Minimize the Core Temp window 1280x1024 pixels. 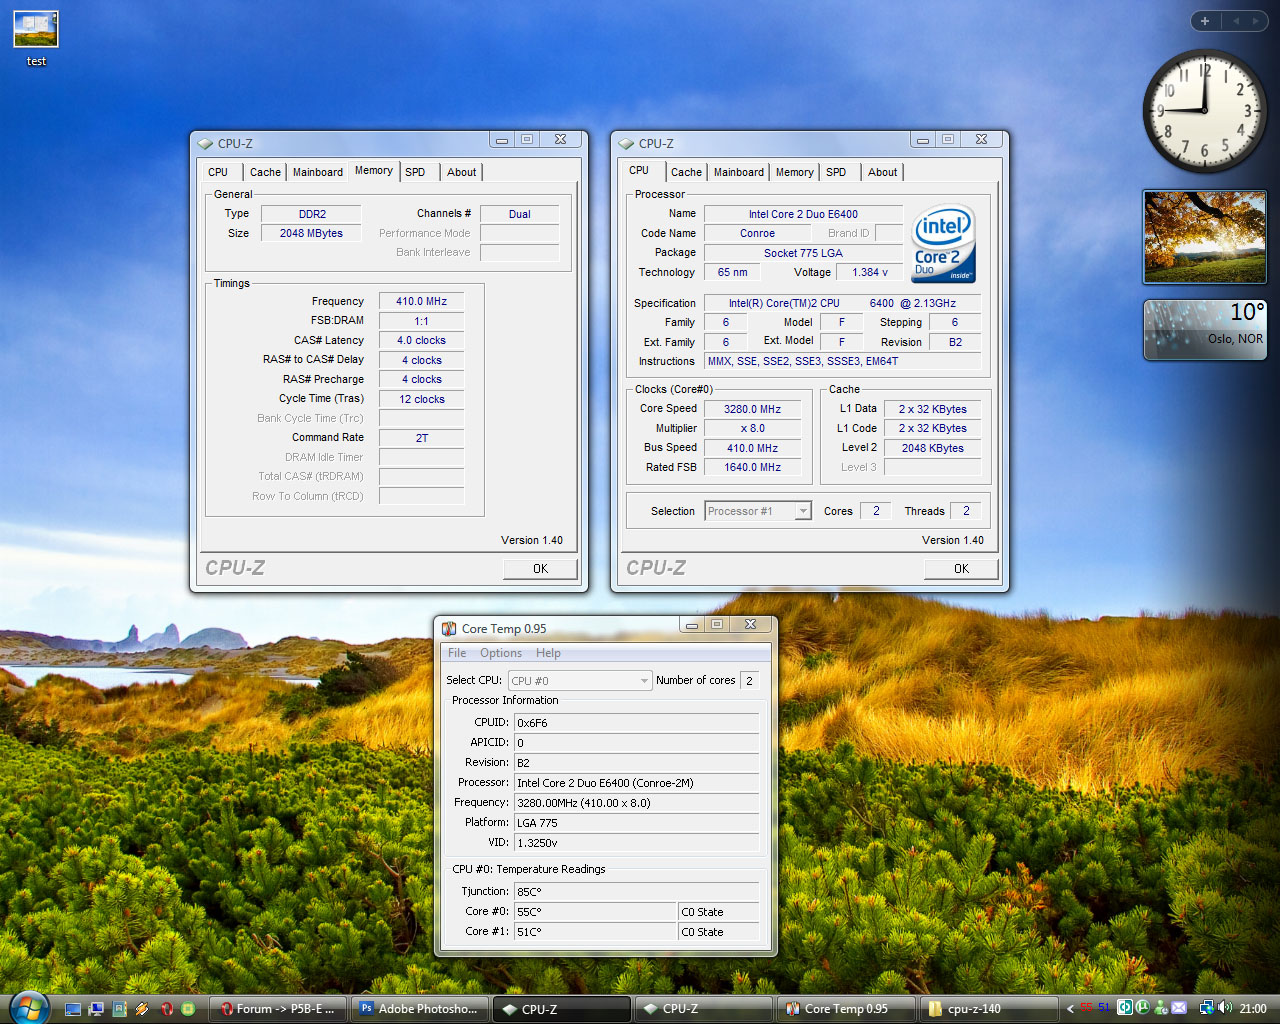691,625
